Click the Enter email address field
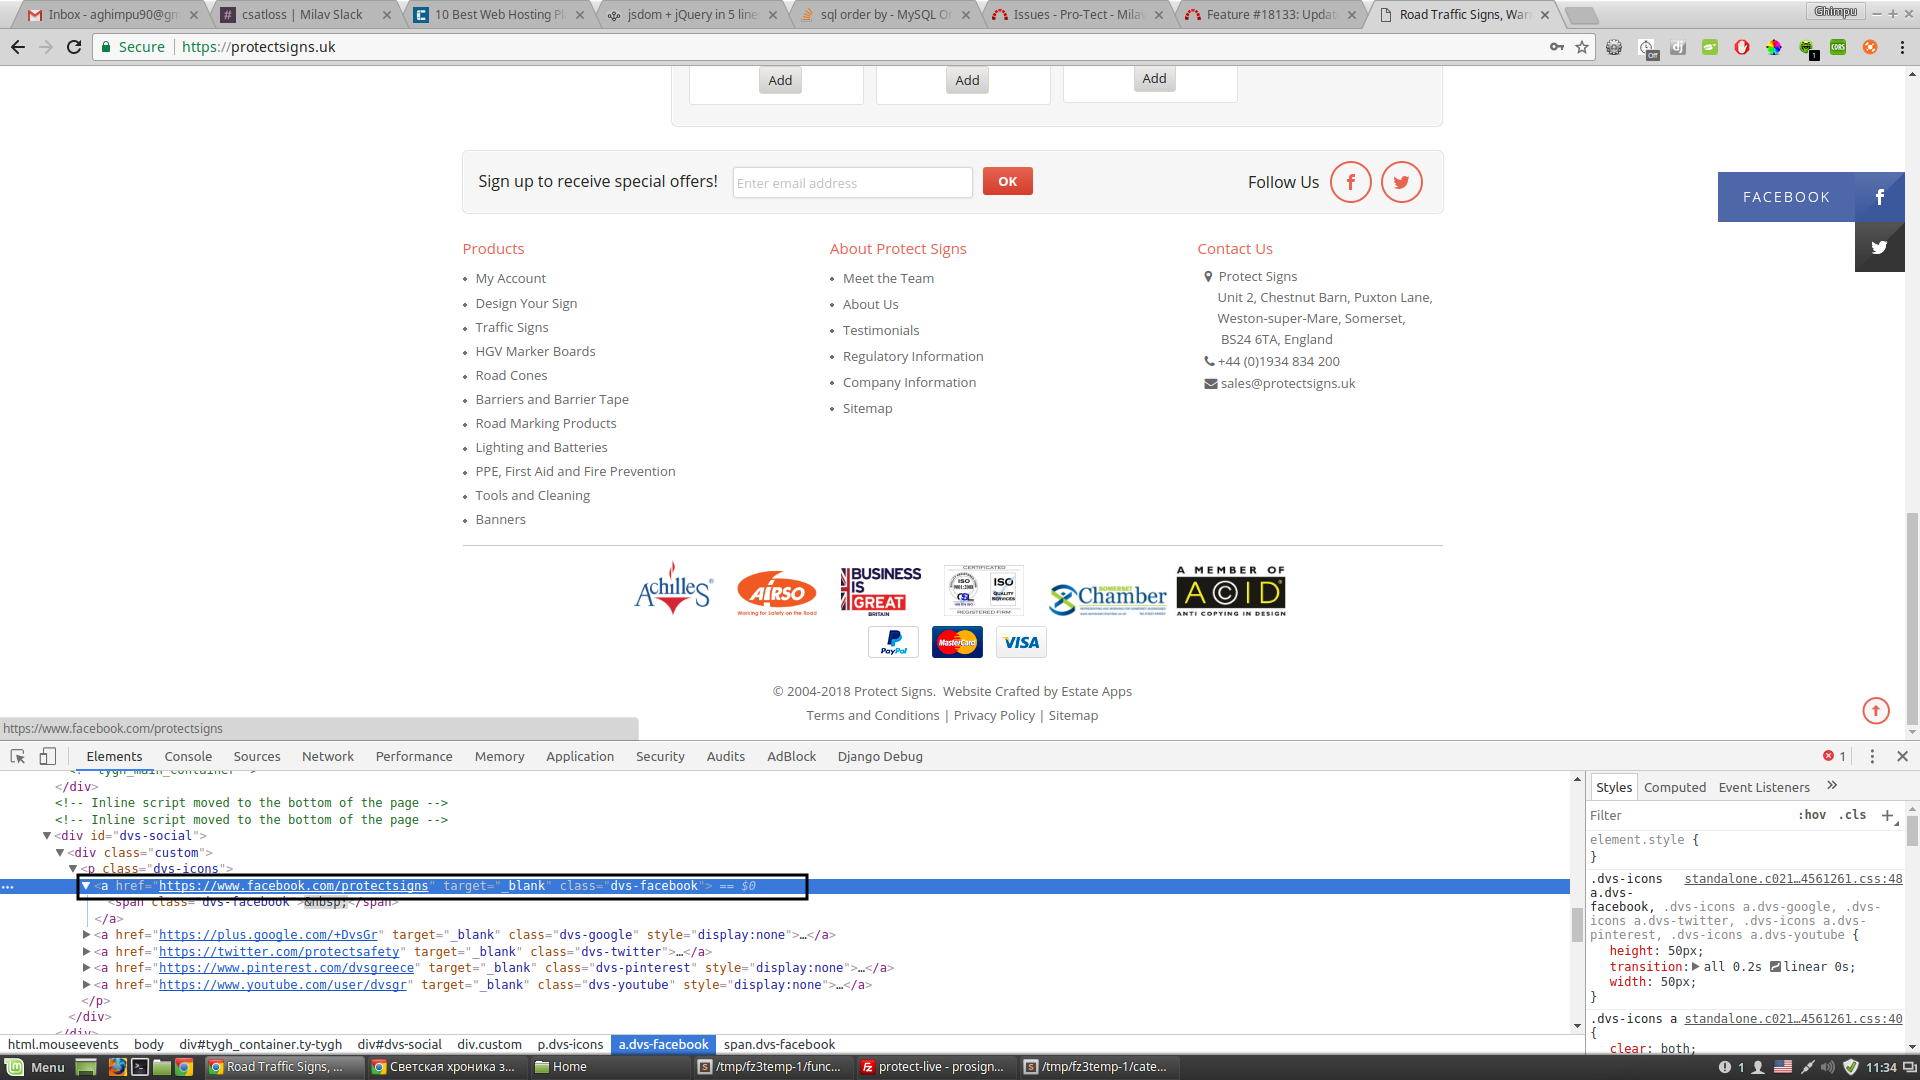This screenshot has height=1080, width=1920. tap(852, 183)
